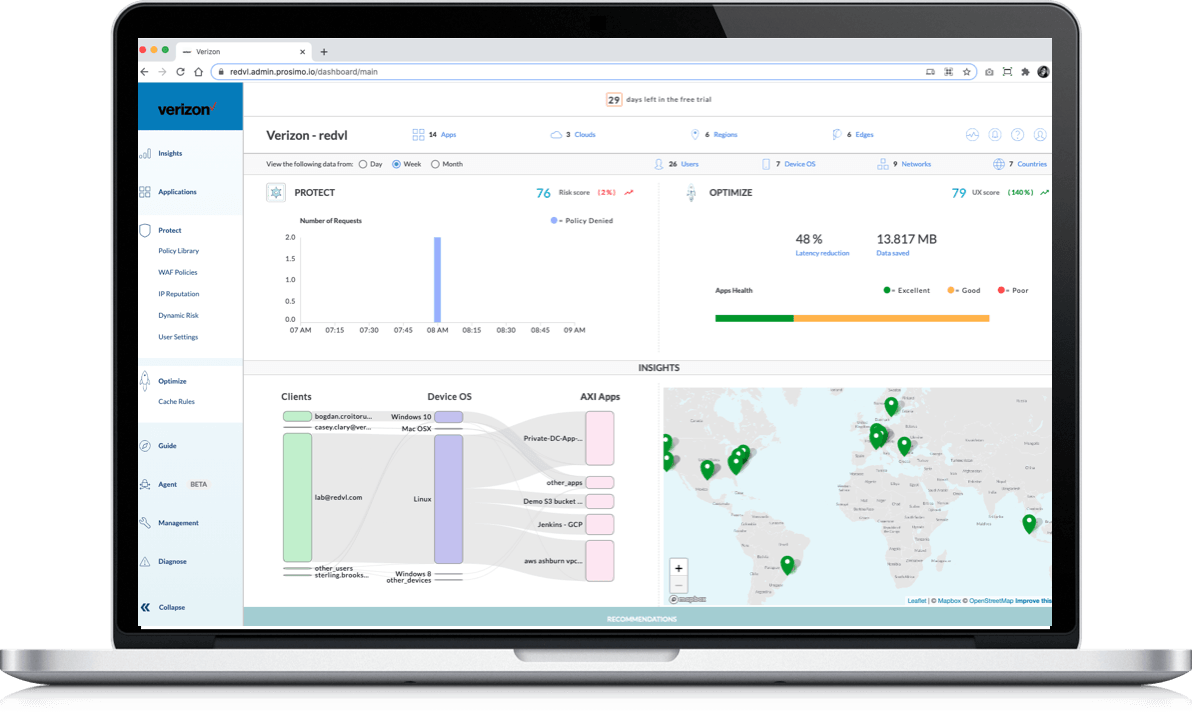Click the help question mark icon
Screen dimensions: 1192x712
click(x=1017, y=134)
